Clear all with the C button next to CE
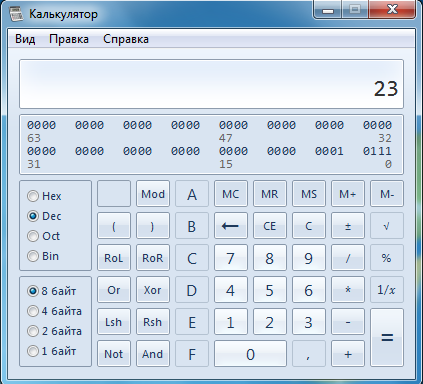The image size is (423, 384). point(309,226)
